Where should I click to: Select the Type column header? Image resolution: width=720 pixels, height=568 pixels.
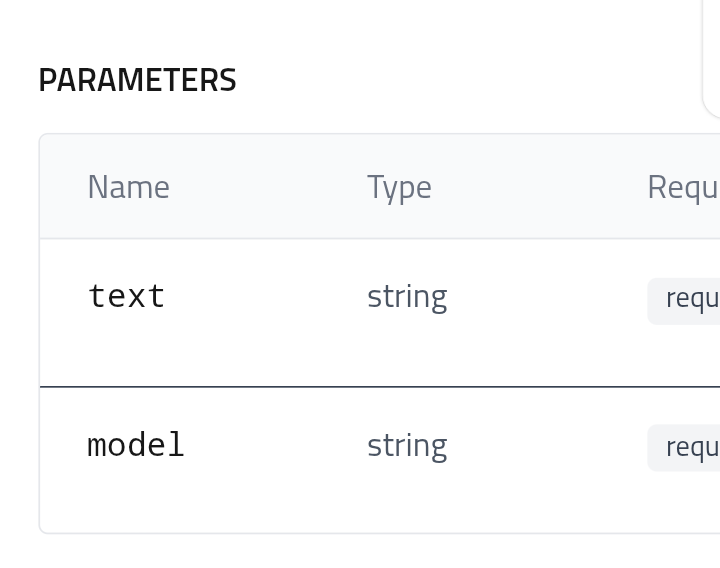click(x=399, y=188)
